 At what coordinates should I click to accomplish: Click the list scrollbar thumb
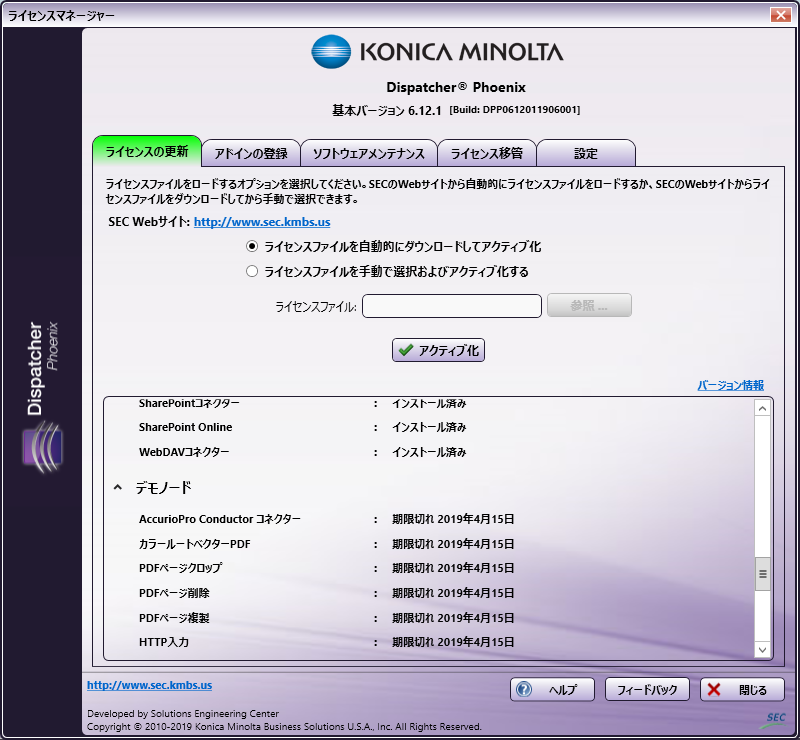pyautogui.click(x=762, y=574)
